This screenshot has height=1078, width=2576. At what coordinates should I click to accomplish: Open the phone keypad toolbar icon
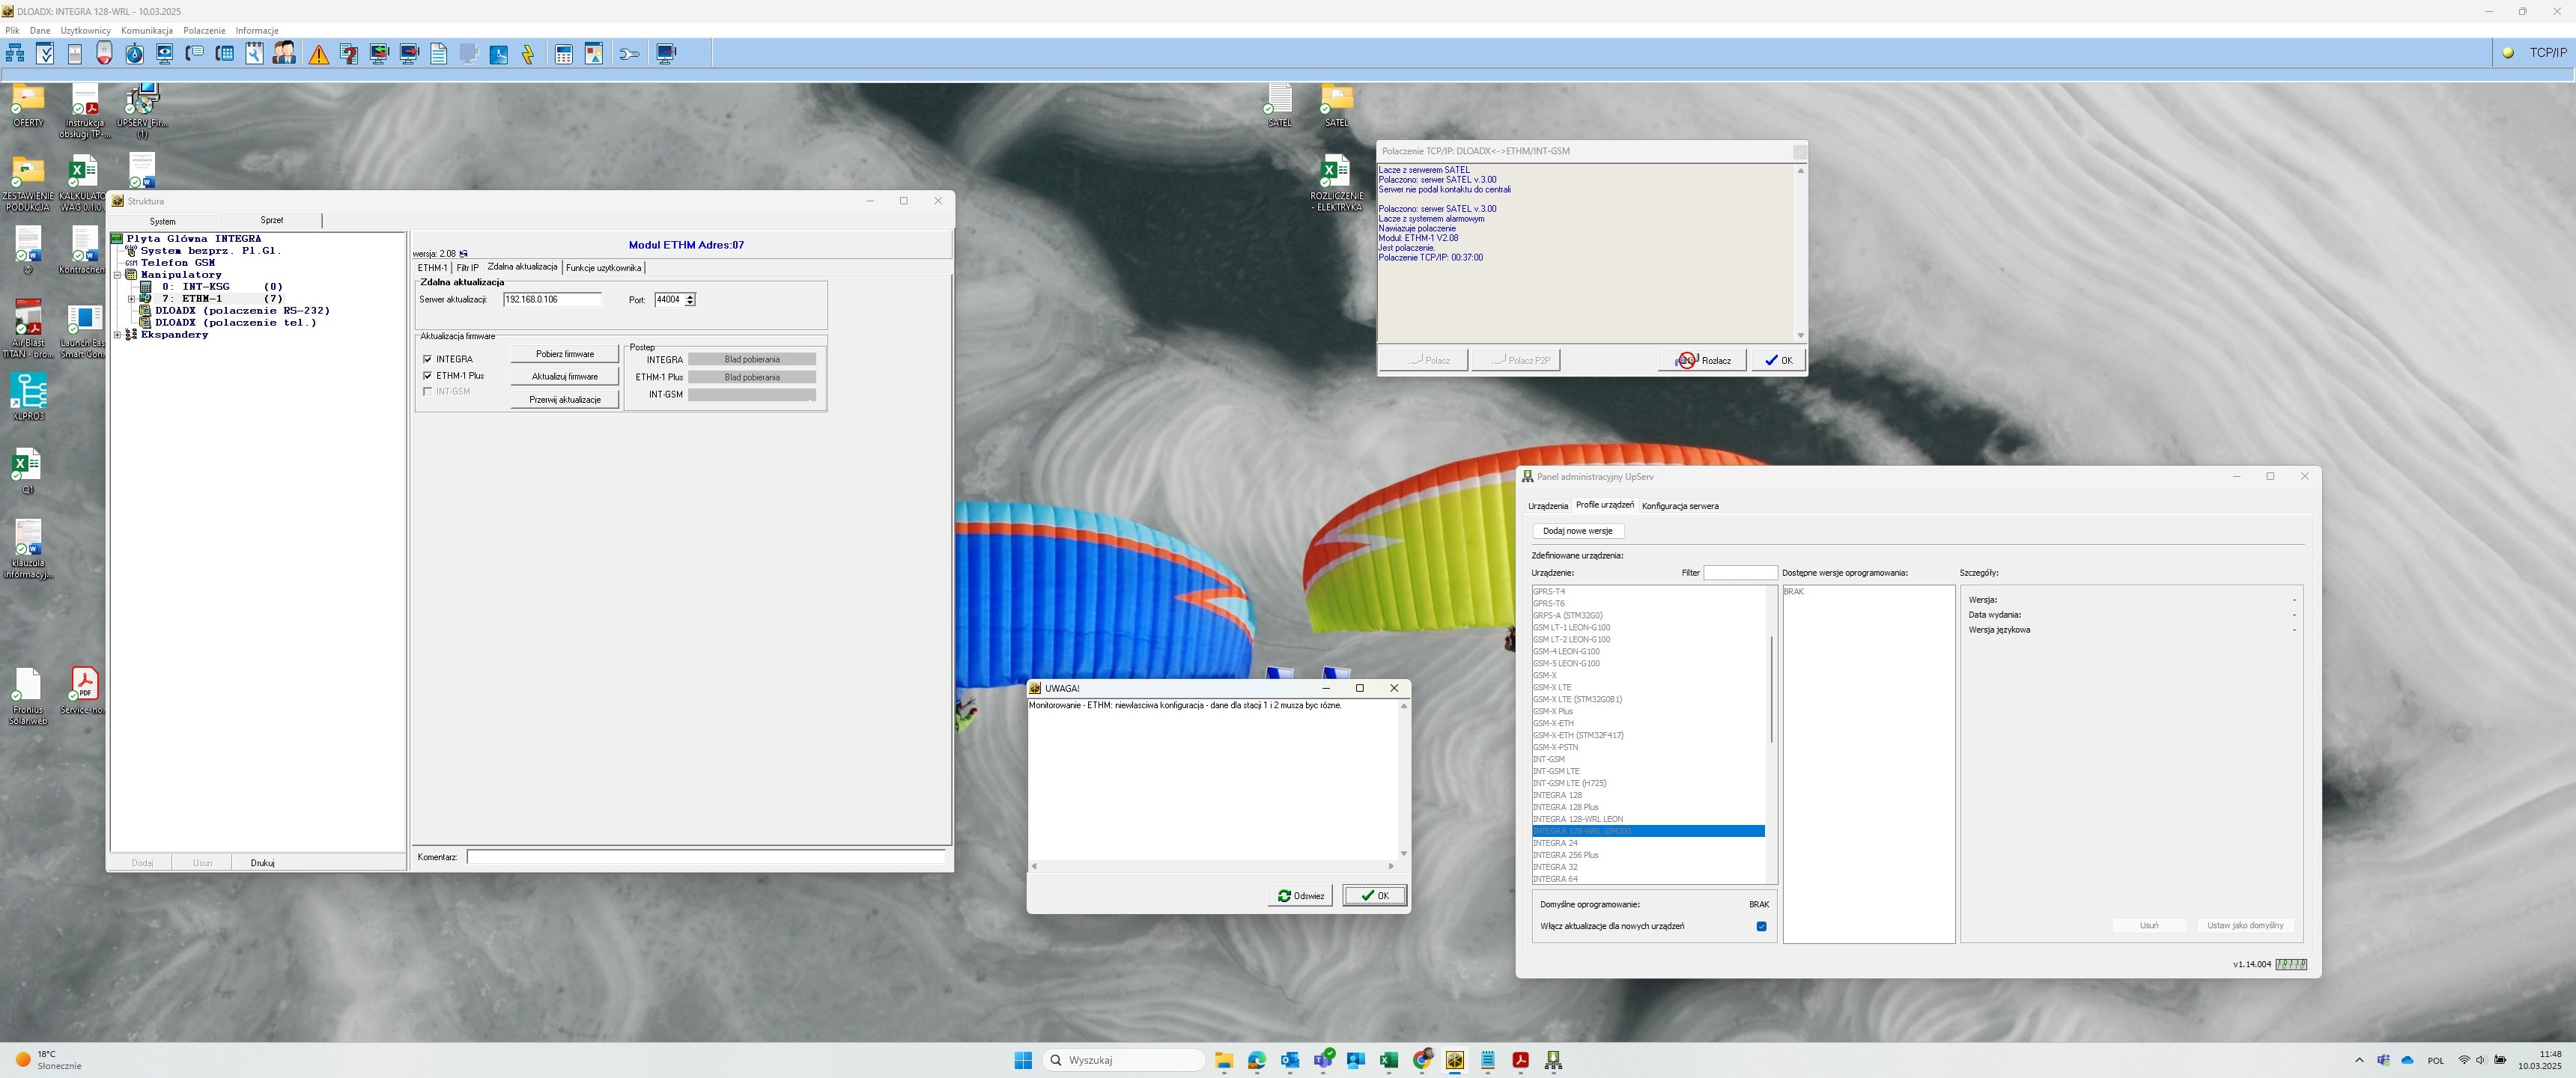(x=225, y=54)
